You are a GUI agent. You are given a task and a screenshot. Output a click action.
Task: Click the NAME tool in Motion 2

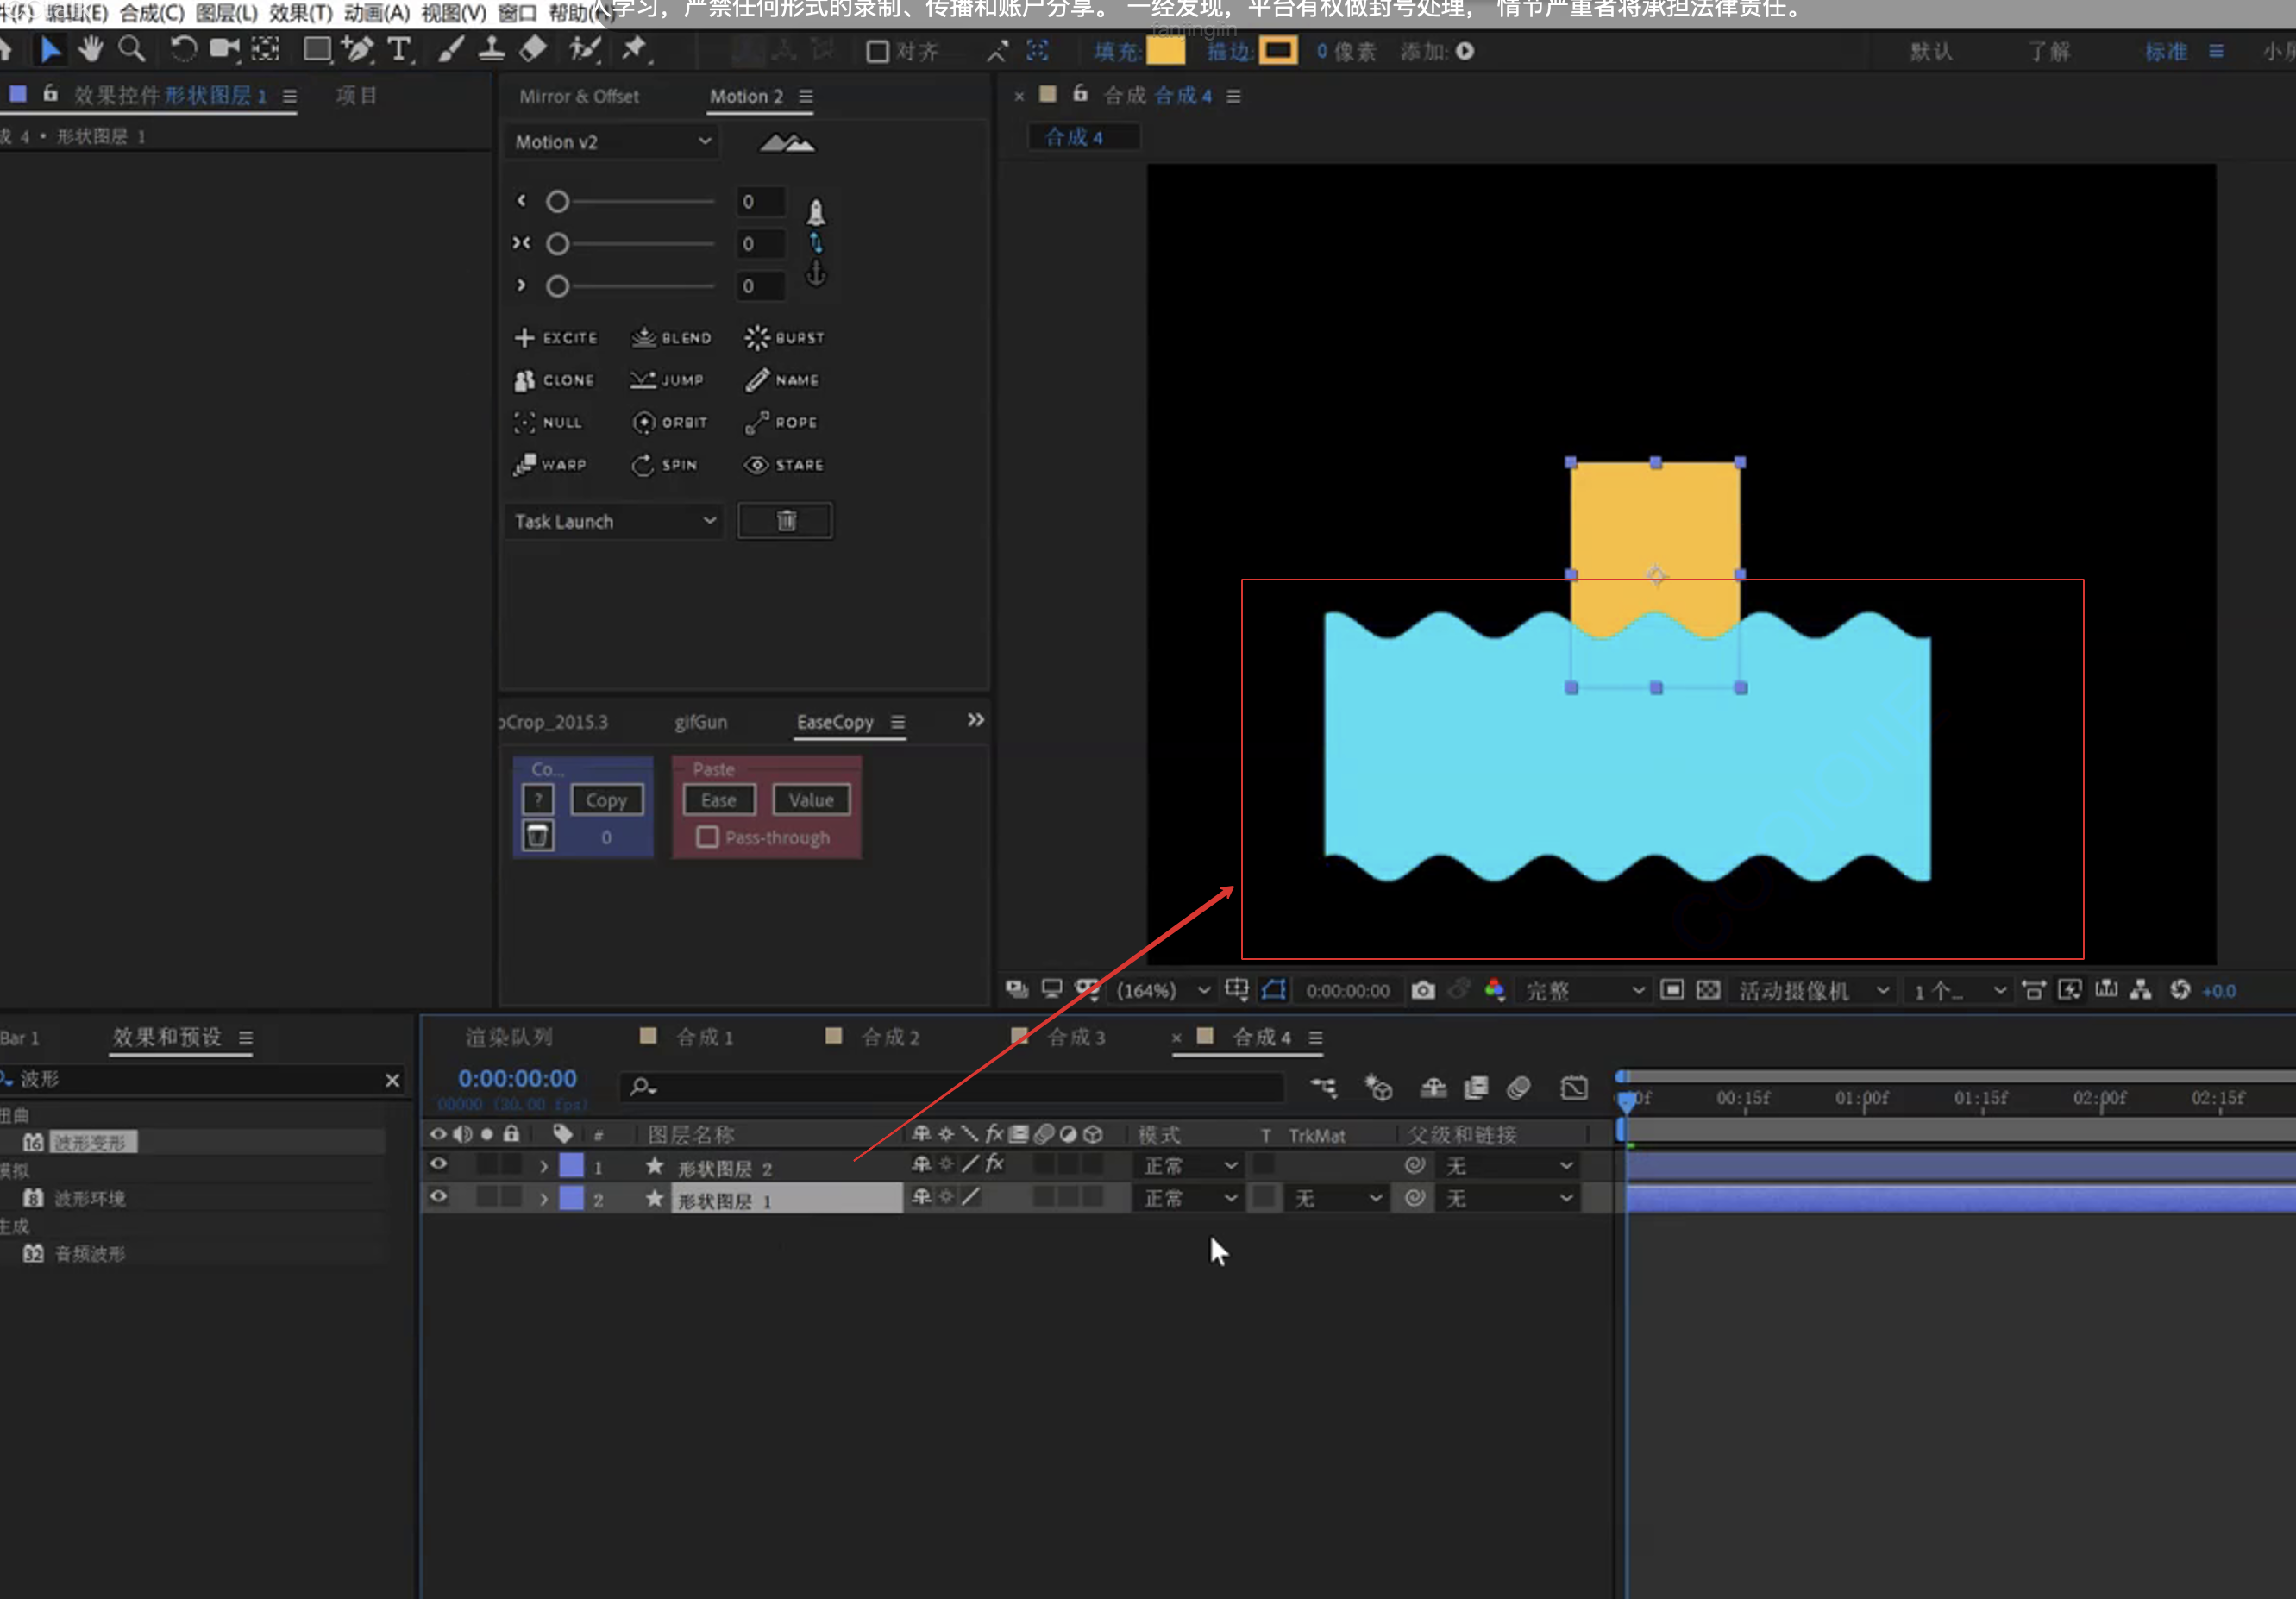782,380
